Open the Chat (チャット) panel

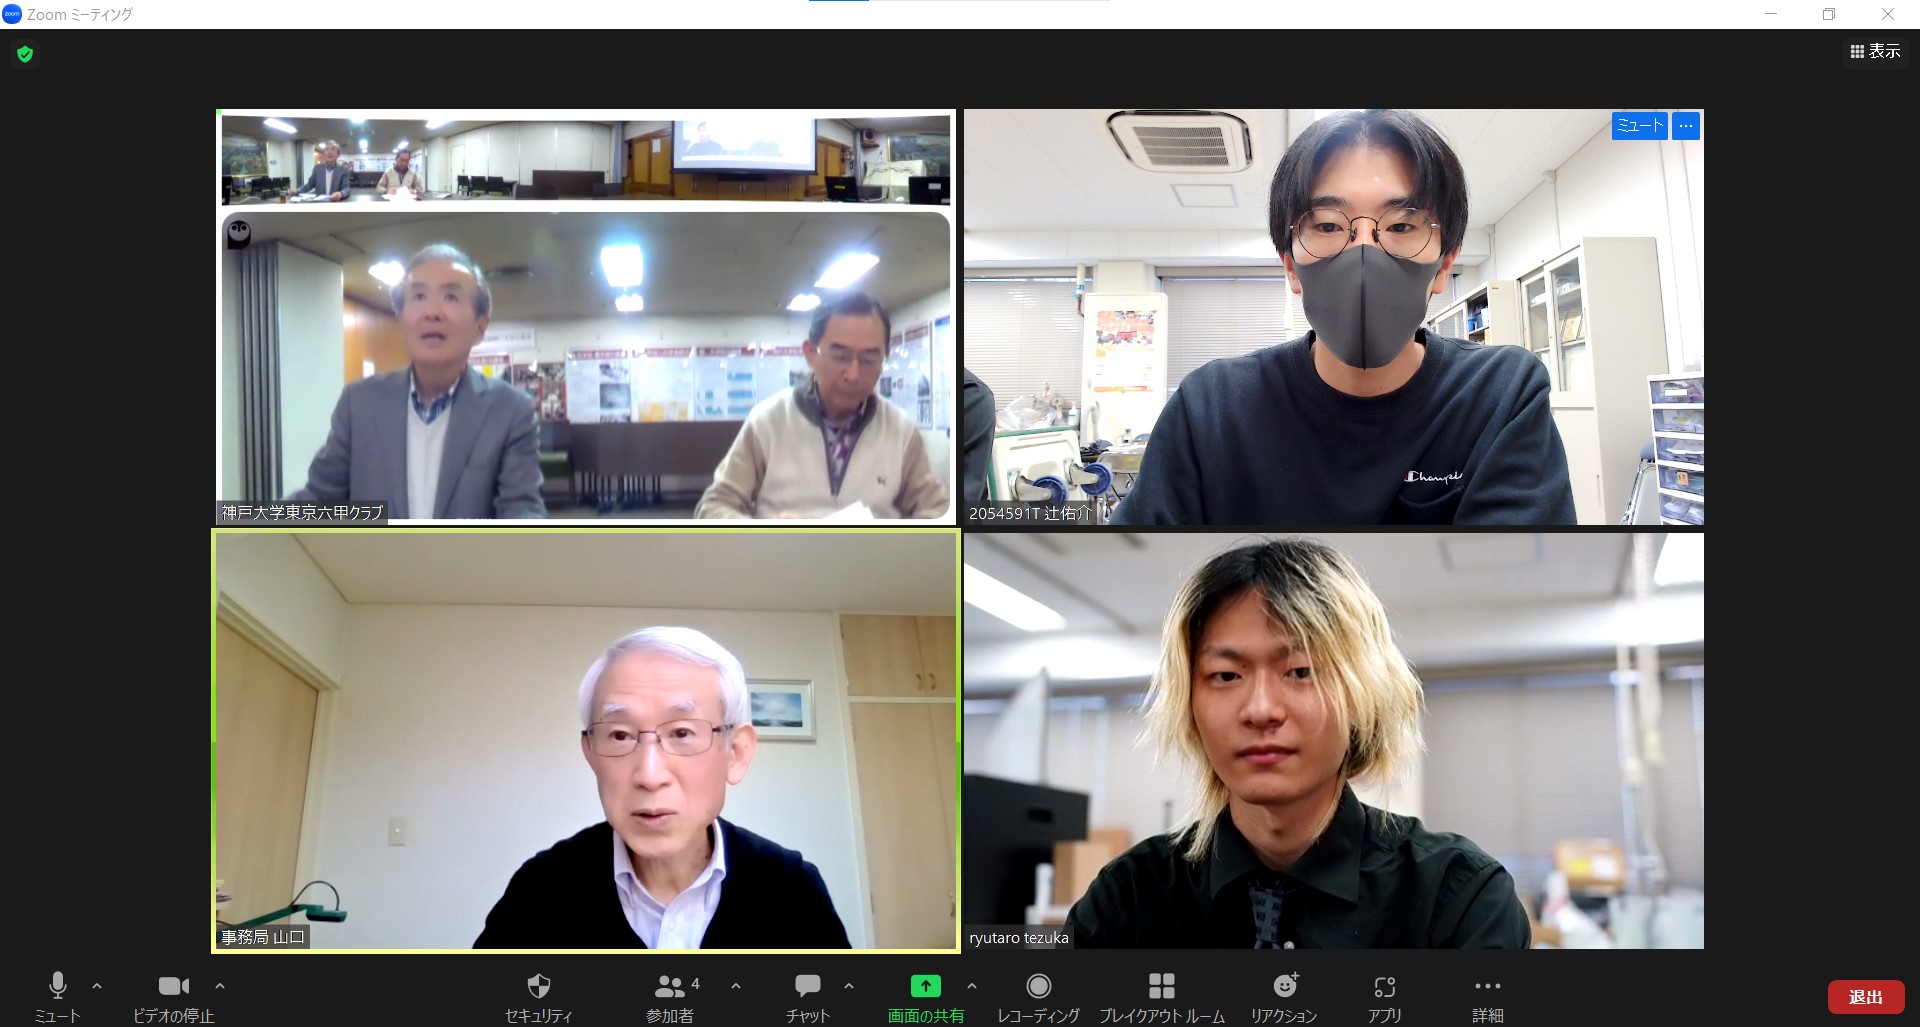(x=807, y=997)
